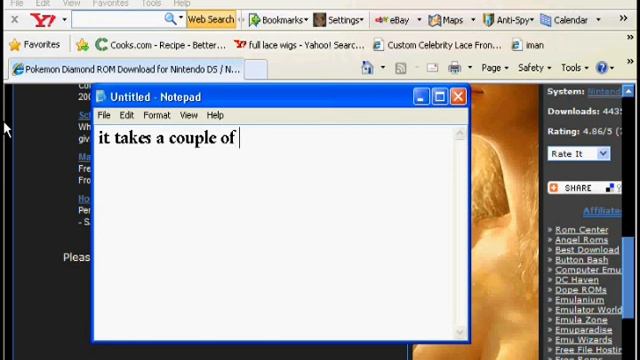Show more Yahoo toolbar items chevron
This screenshot has width=640, height=360.
(623, 18)
